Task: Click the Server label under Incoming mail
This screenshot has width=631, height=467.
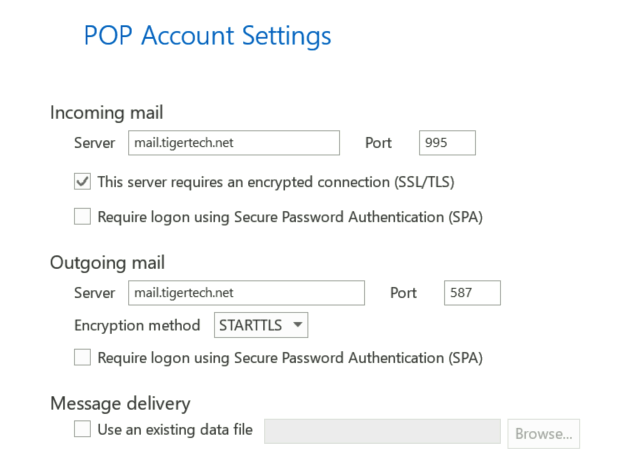Action: click(95, 143)
